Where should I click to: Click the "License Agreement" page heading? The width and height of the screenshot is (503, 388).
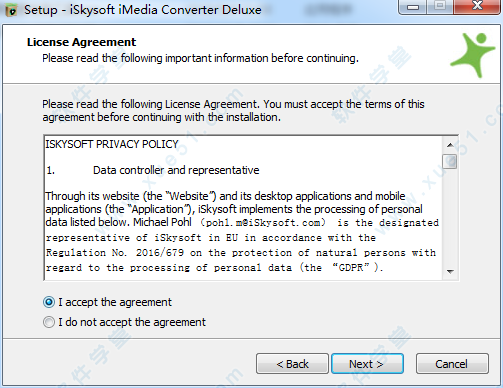tap(81, 42)
